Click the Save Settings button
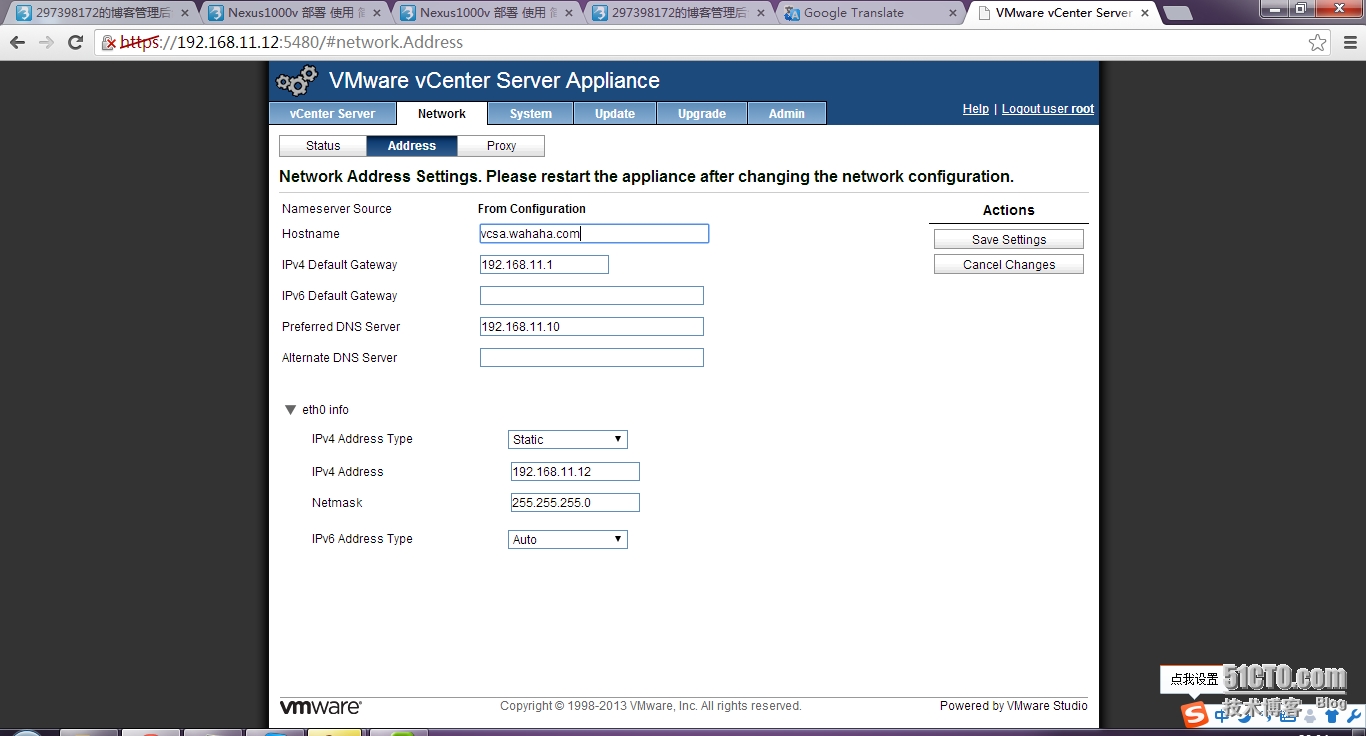 click(1009, 240)
